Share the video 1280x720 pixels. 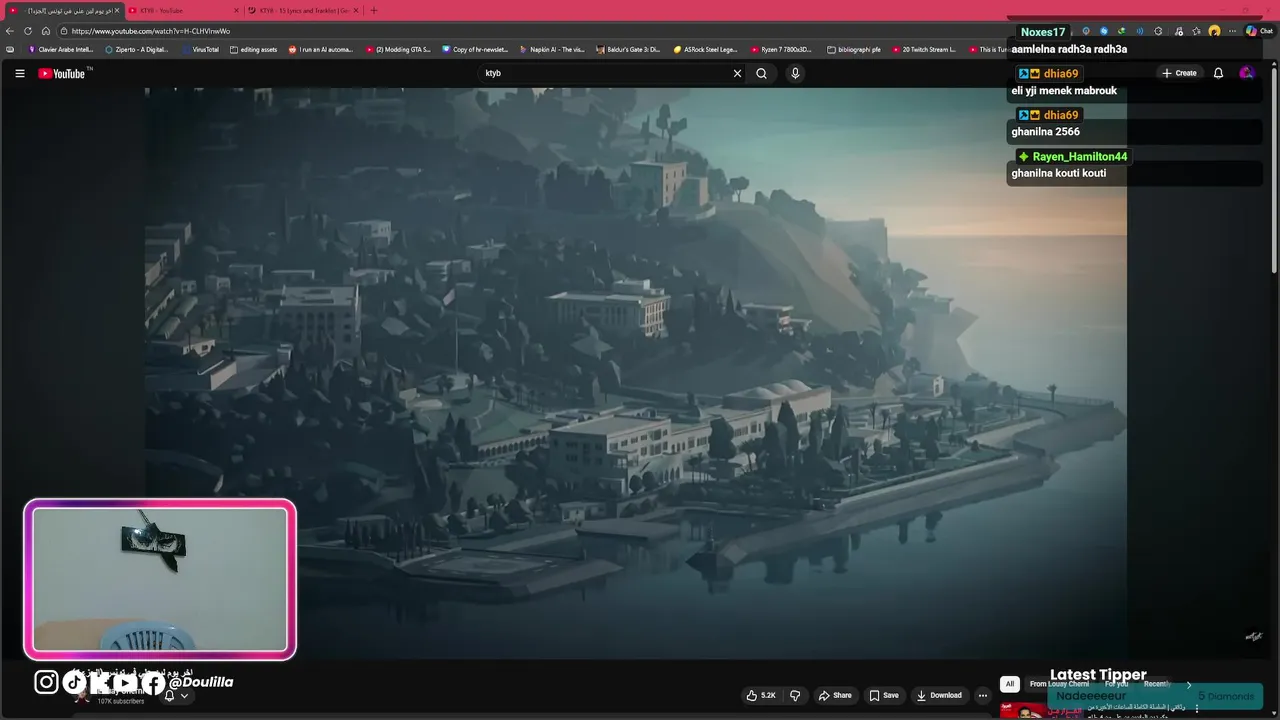835,695
